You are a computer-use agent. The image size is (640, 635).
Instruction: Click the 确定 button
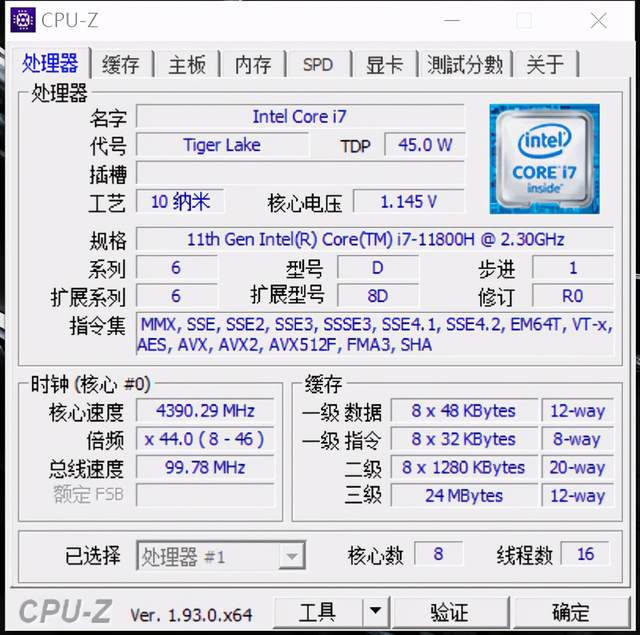coord(571,612)
